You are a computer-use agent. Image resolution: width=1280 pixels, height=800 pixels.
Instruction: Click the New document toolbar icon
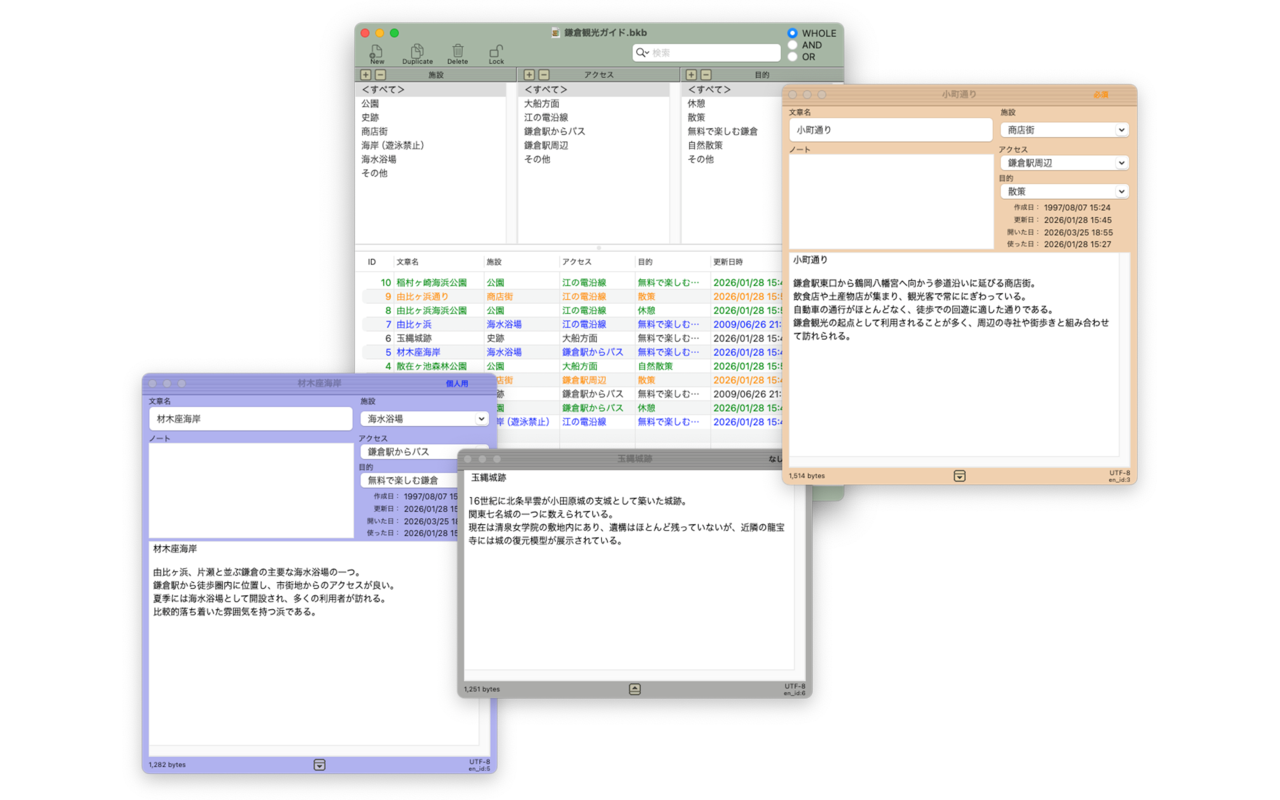coord(377,51)
